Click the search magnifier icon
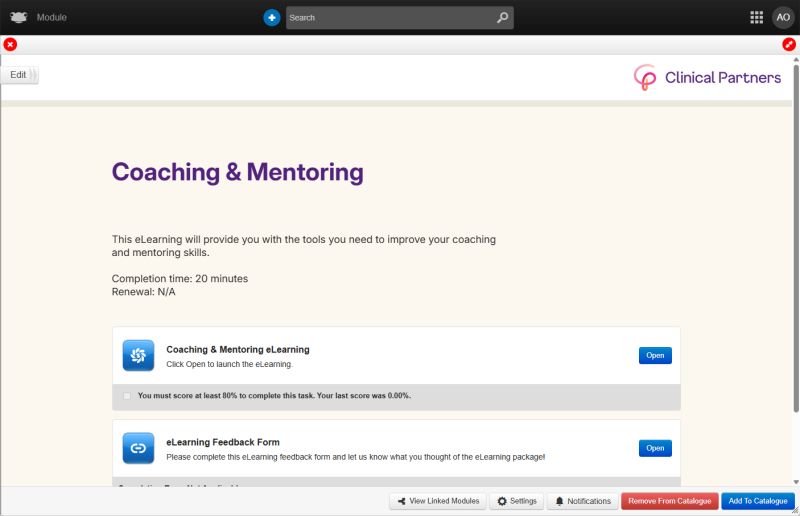 [502, 18]
